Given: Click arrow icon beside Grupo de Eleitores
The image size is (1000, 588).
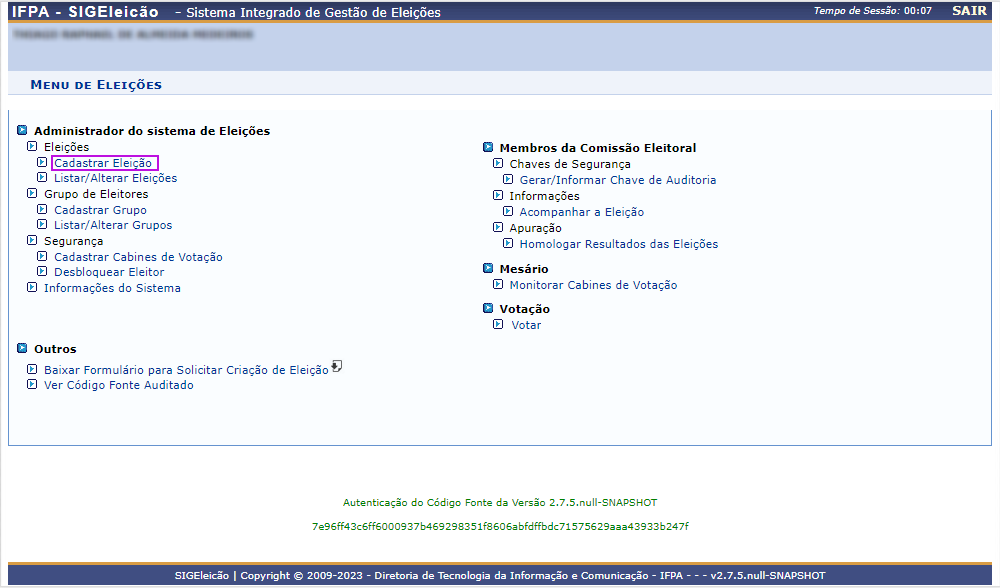Looking at the screenshot, I should point(32,193).
